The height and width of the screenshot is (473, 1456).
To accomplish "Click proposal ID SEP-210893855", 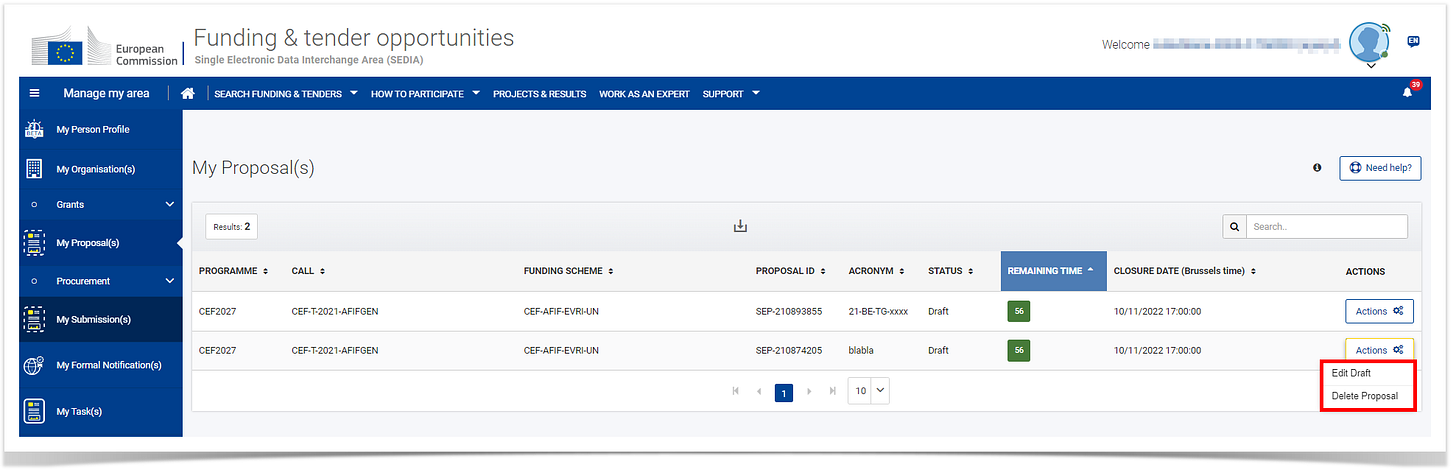I will tap(789, 312).
